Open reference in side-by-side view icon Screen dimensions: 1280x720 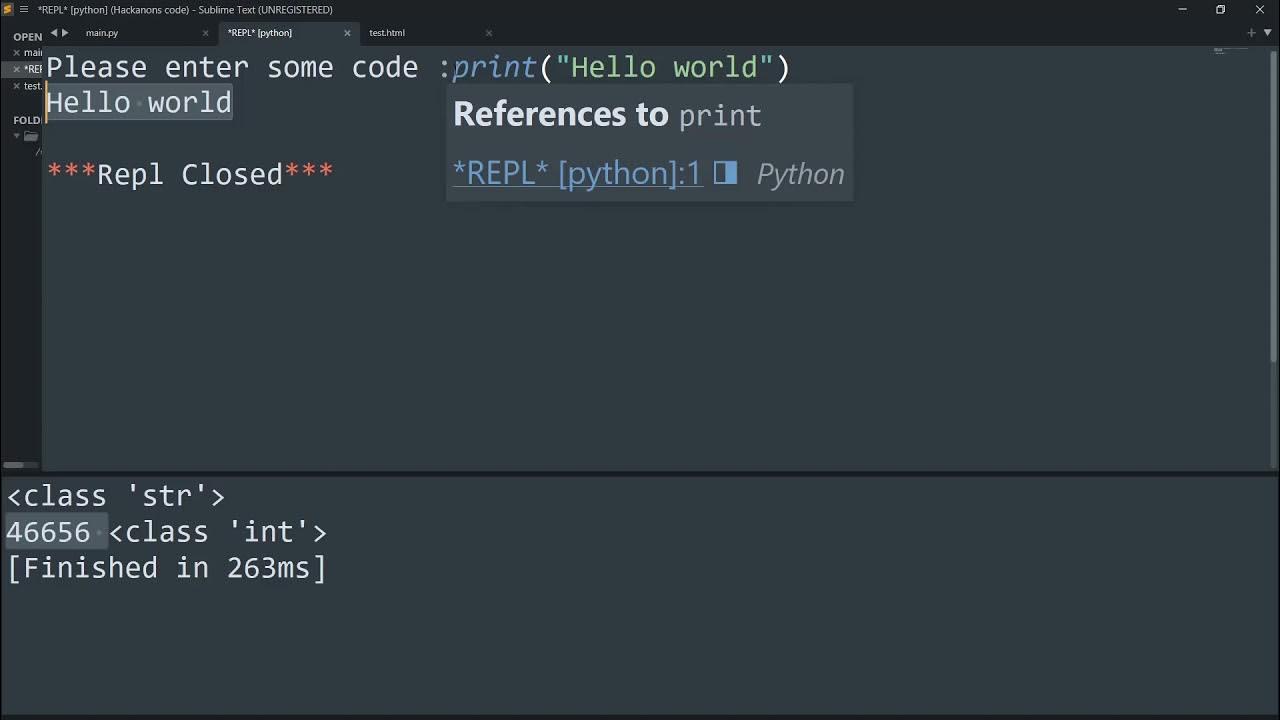point(725,173)
